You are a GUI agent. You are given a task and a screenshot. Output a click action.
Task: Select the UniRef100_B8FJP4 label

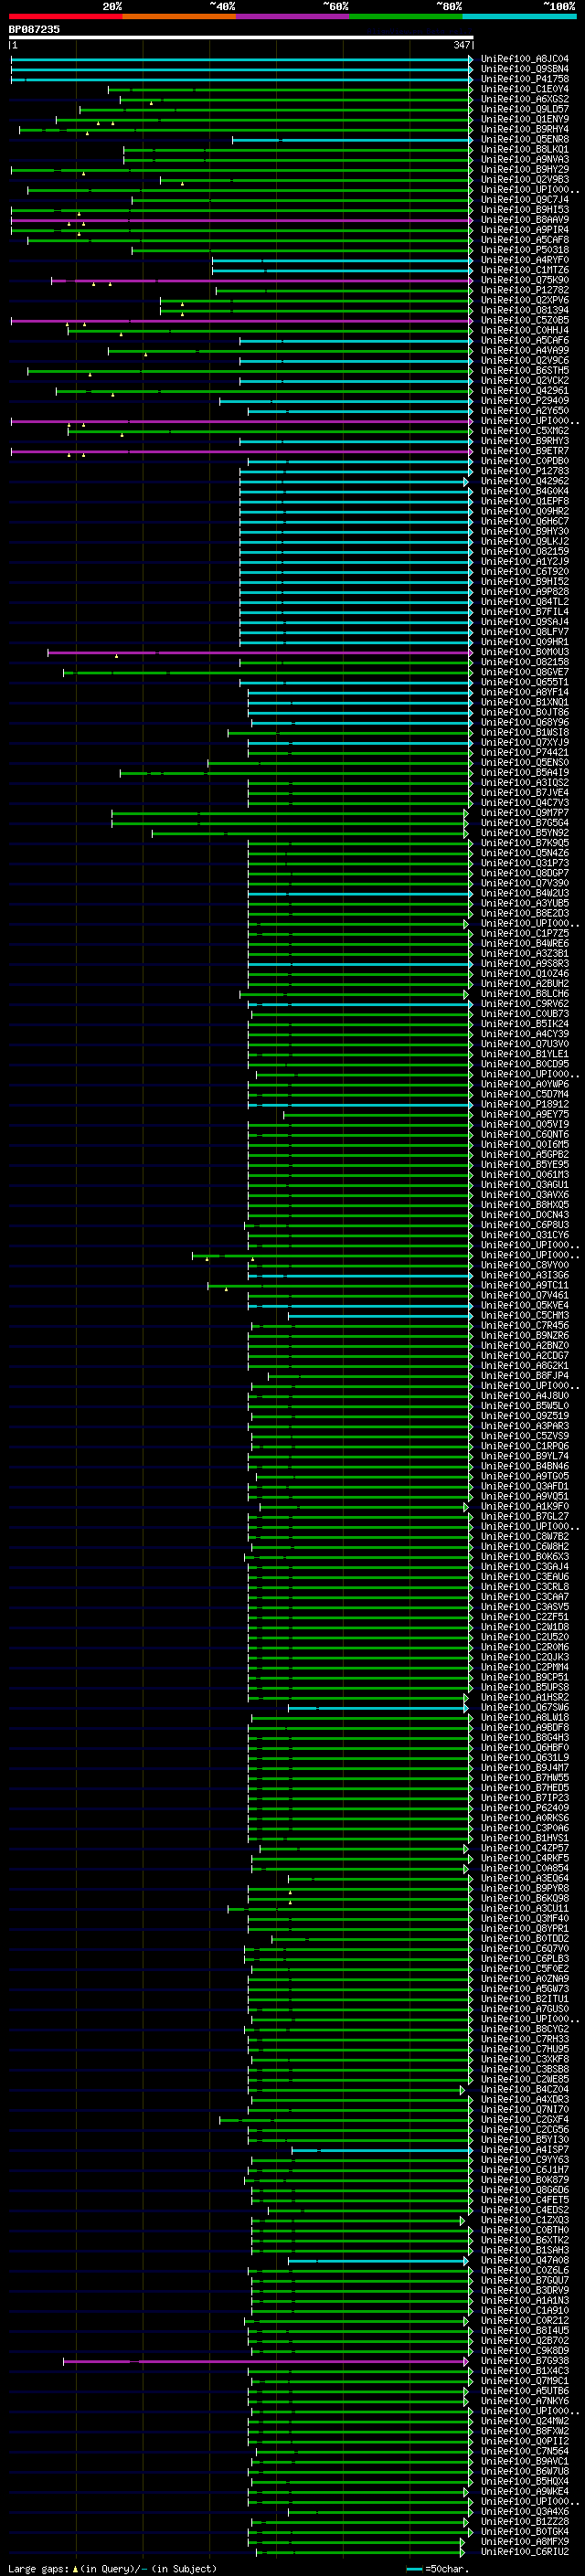coord(525,1376)
